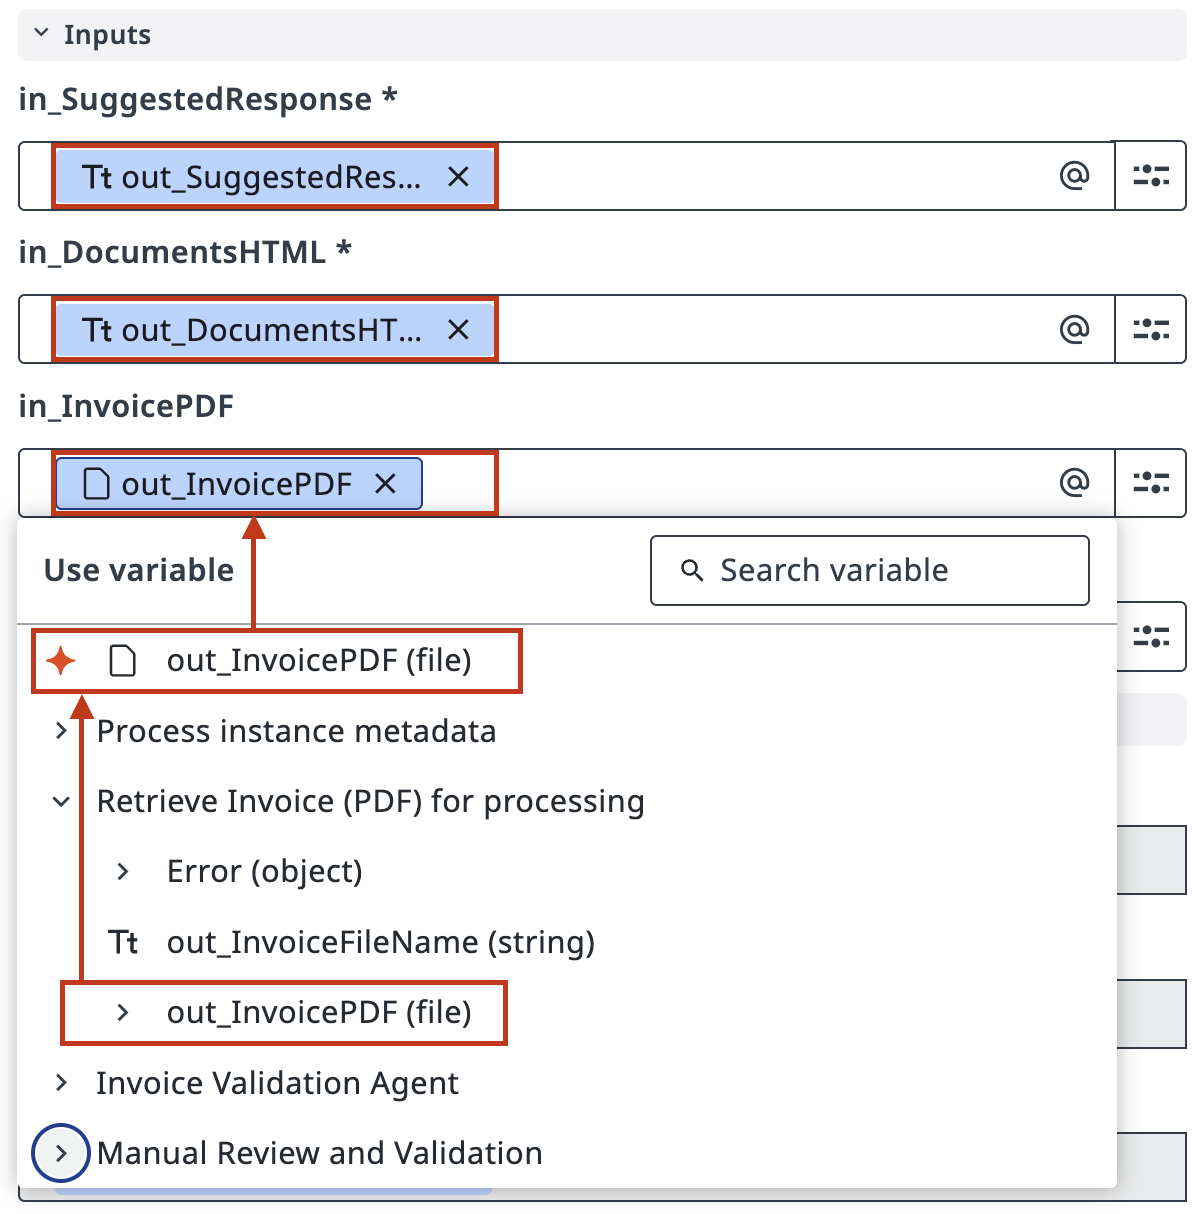Viewport: 1192px width, 1214px height.
Task: Expand nested out_InvoicePDF (file) node
Action: pyautogui.click(x=122, y=1012)
